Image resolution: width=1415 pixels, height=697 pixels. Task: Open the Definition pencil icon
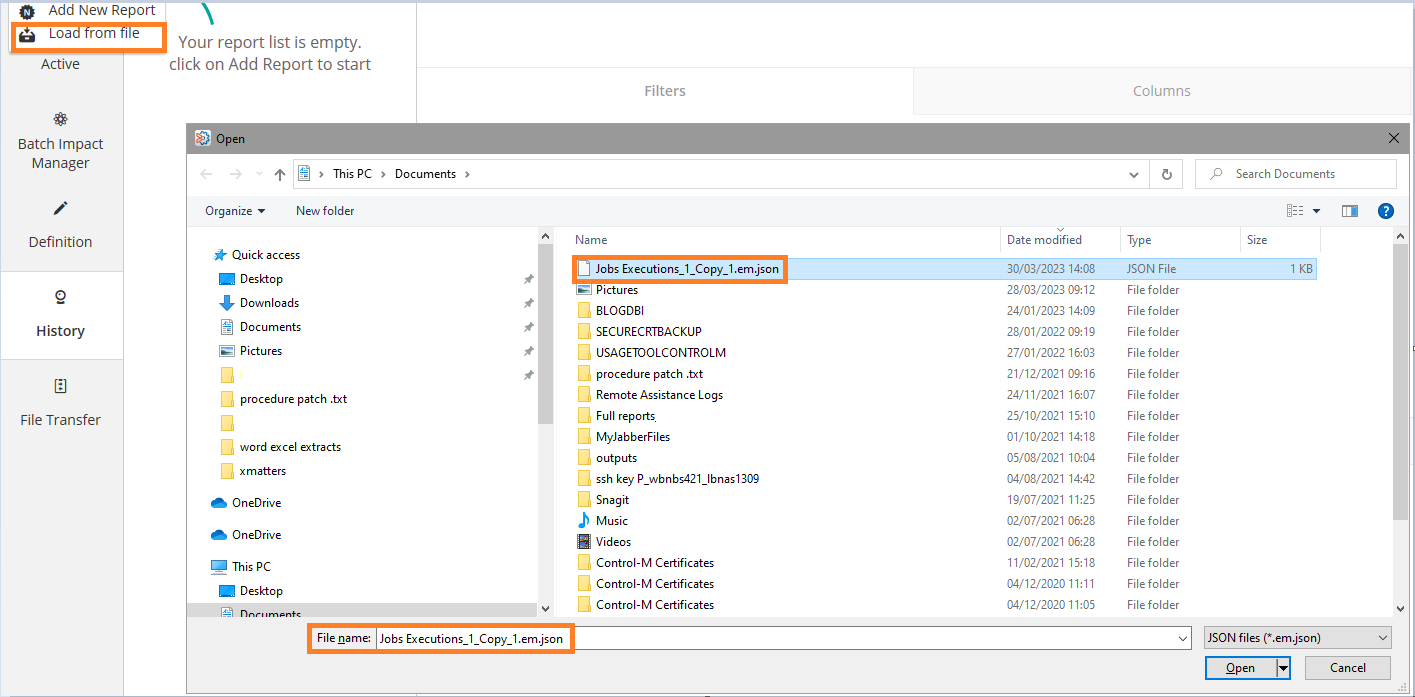60,208
